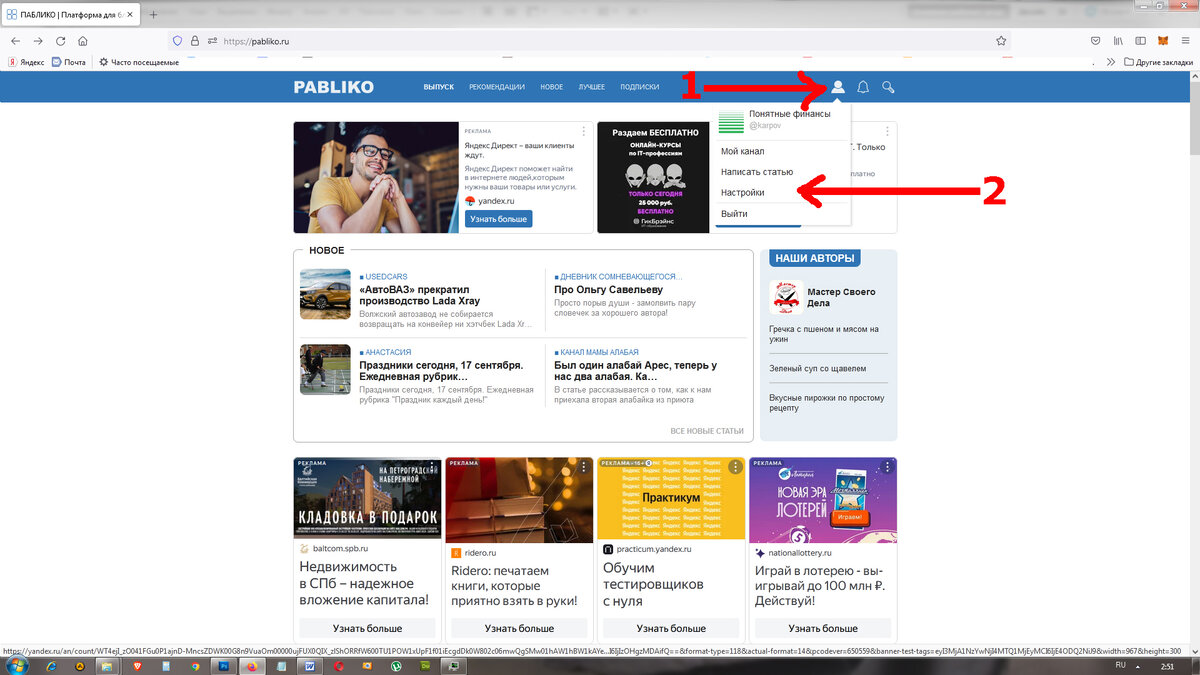The height and width of the screenshot is (675, 1200).
Task: Open article Про Ольгу Савельеву
Action: pyautogui.click(x=608, y=289)
